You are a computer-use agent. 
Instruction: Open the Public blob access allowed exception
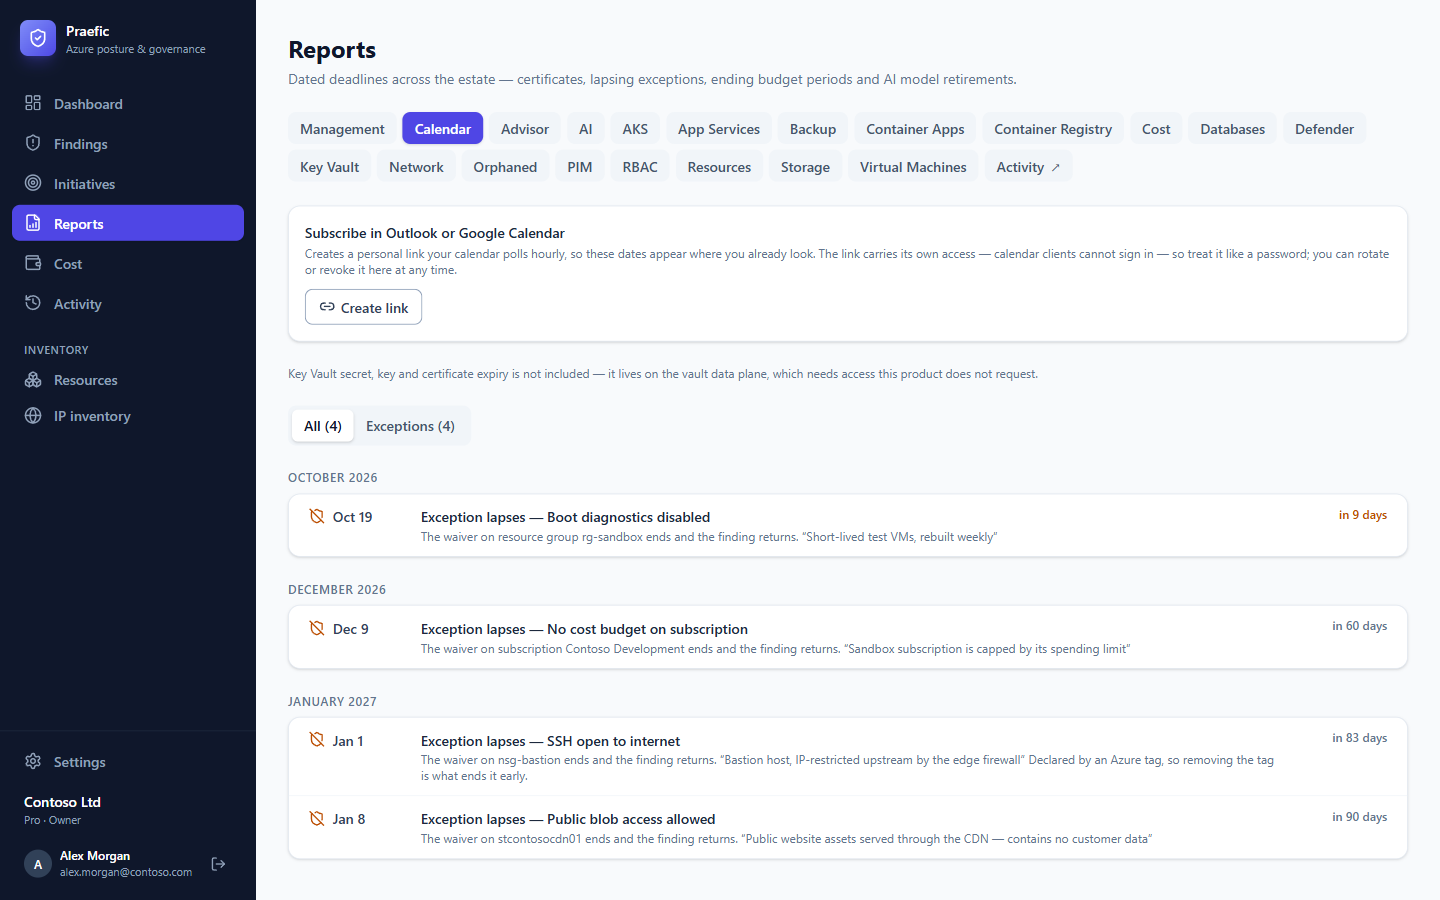[848, 827]
